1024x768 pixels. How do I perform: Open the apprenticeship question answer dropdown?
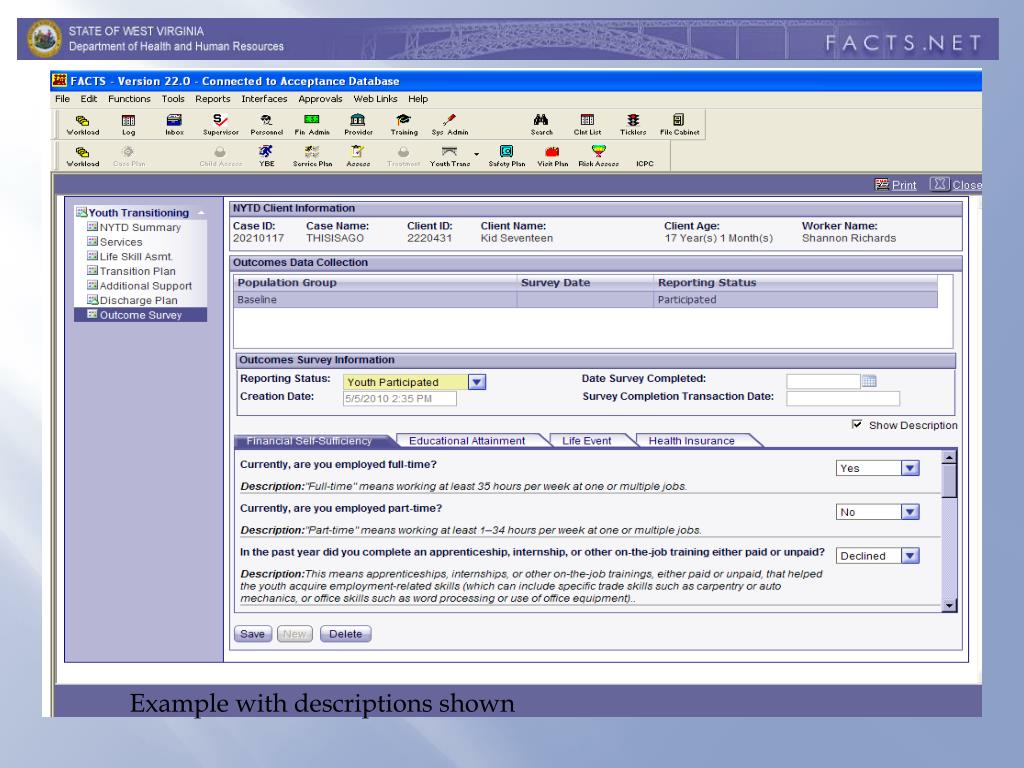[x=910, y=555]
